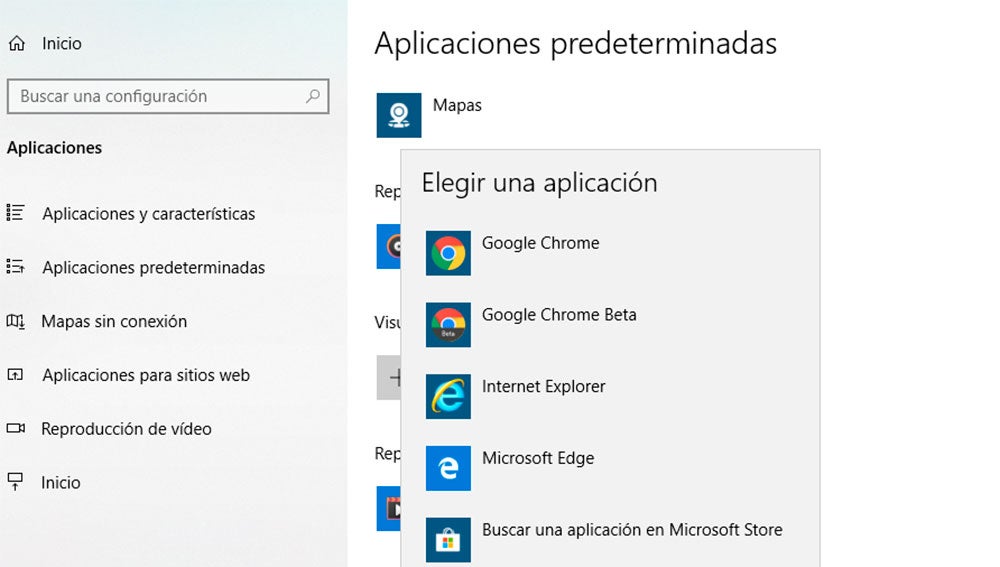The height and width of the screenshot is (567, 1000).
Task: Click the Mapas sin conexión map icon
Action: click(15, 321)
